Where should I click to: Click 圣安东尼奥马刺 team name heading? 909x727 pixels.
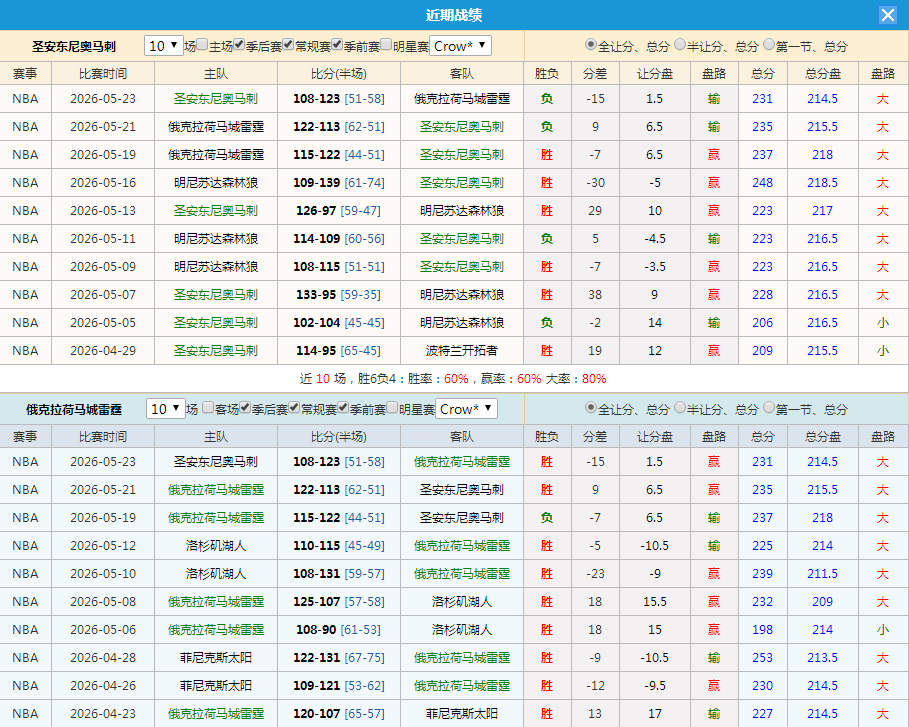74,46
